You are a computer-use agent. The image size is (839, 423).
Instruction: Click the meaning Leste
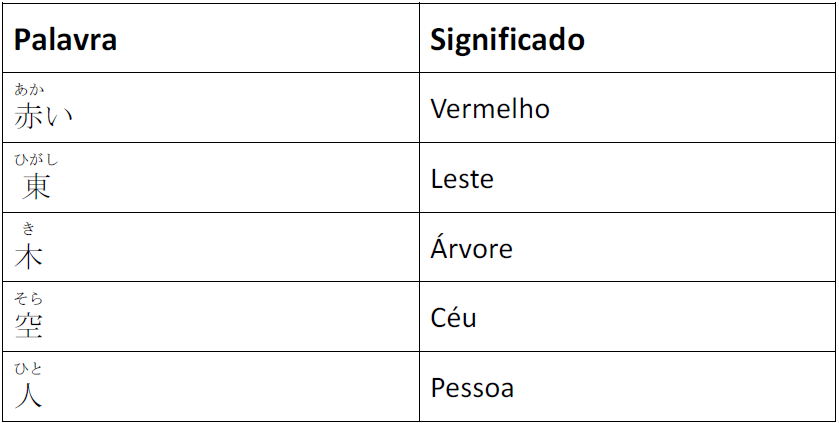tap(462, 179)
